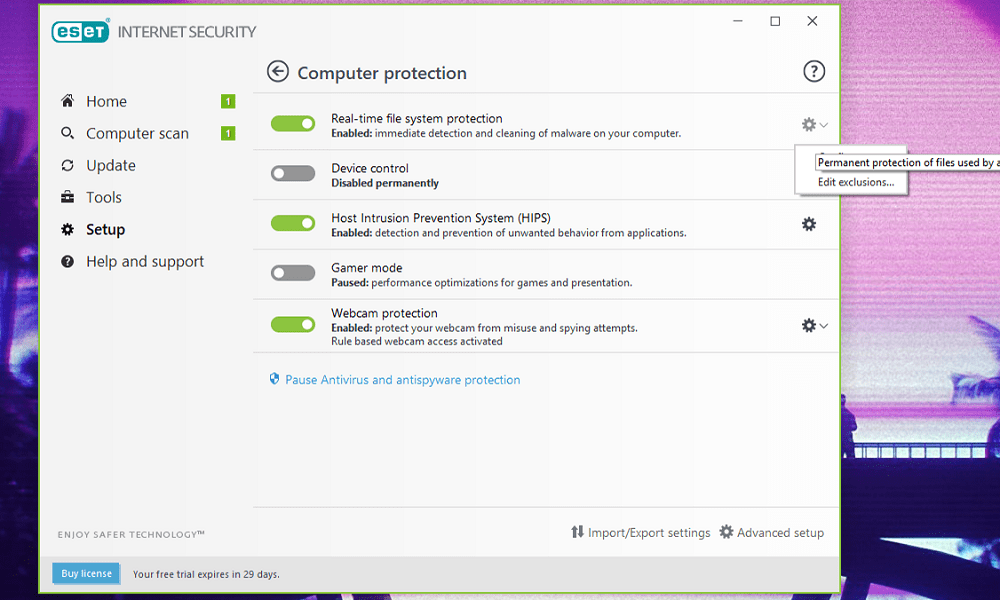
Task: Open Computer scan from the sidebar
Action: click(x=137, y=133)
